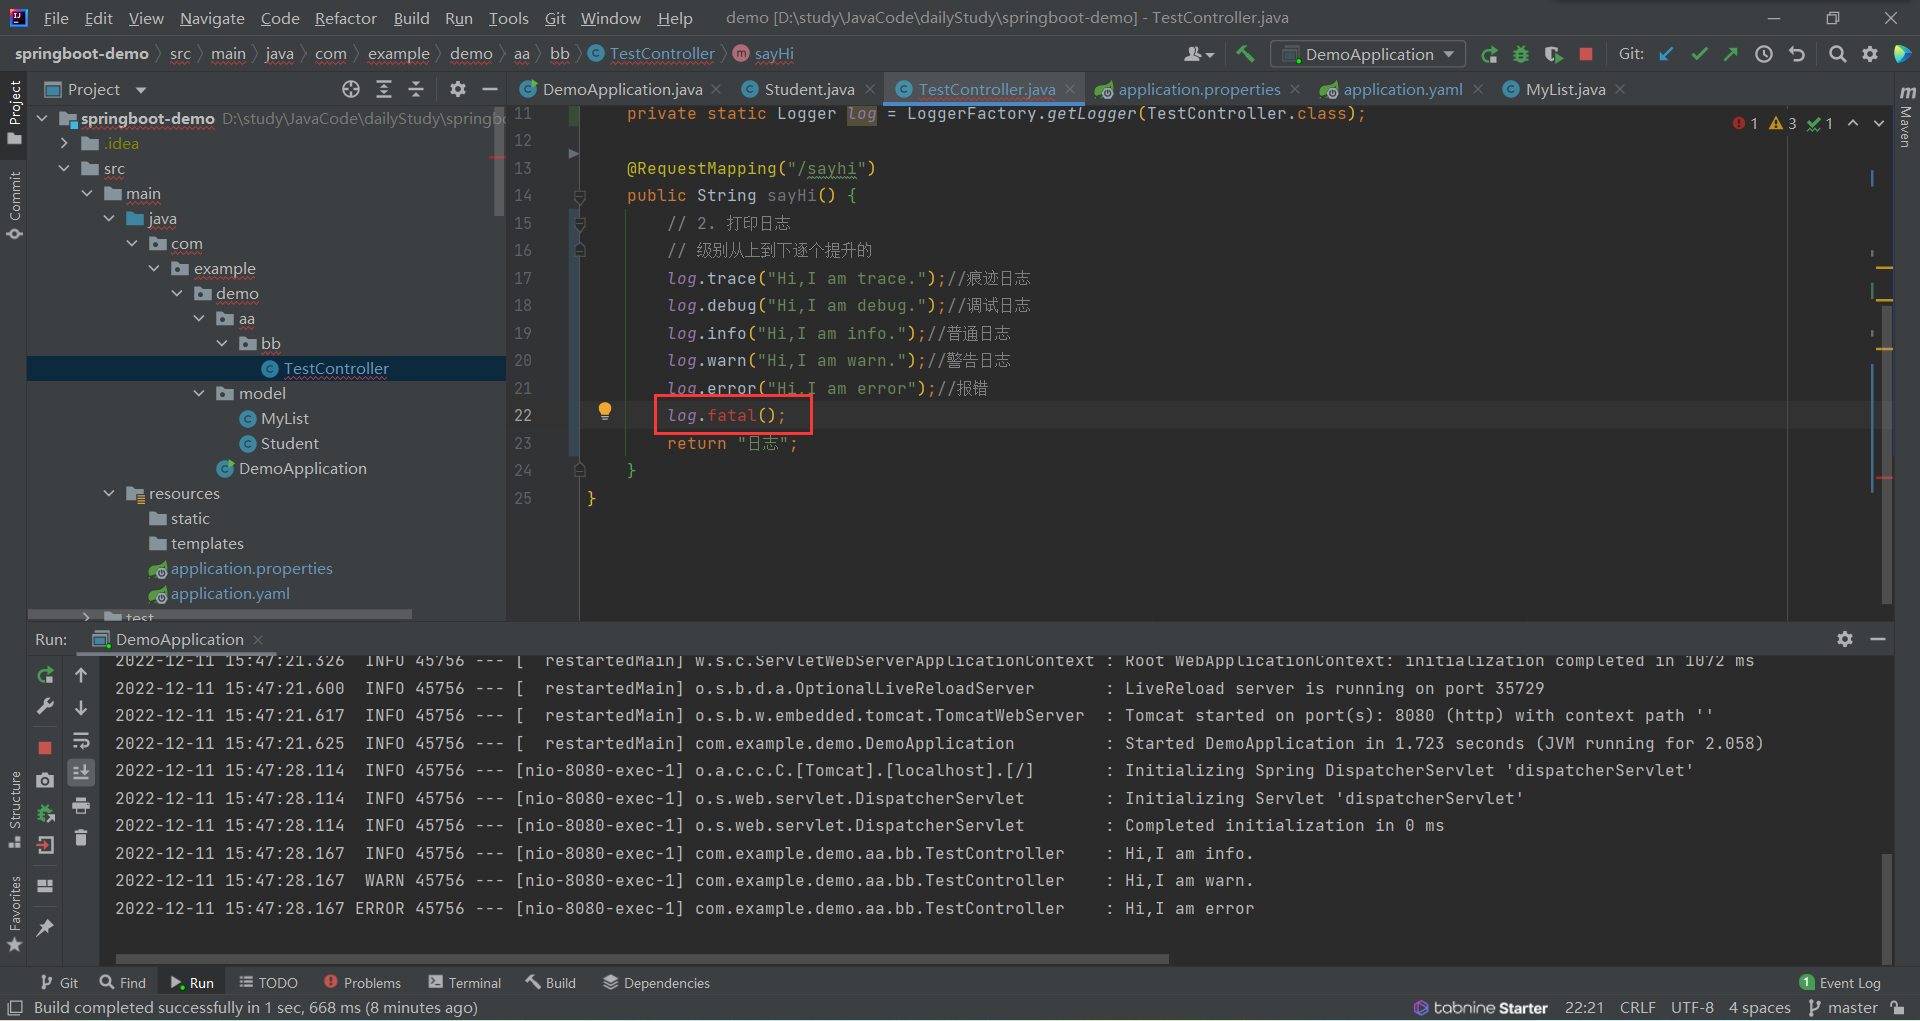Open IDE settings gear in top toolbar
The height and width of the screenshot is (1021, 1920).
1870,54
